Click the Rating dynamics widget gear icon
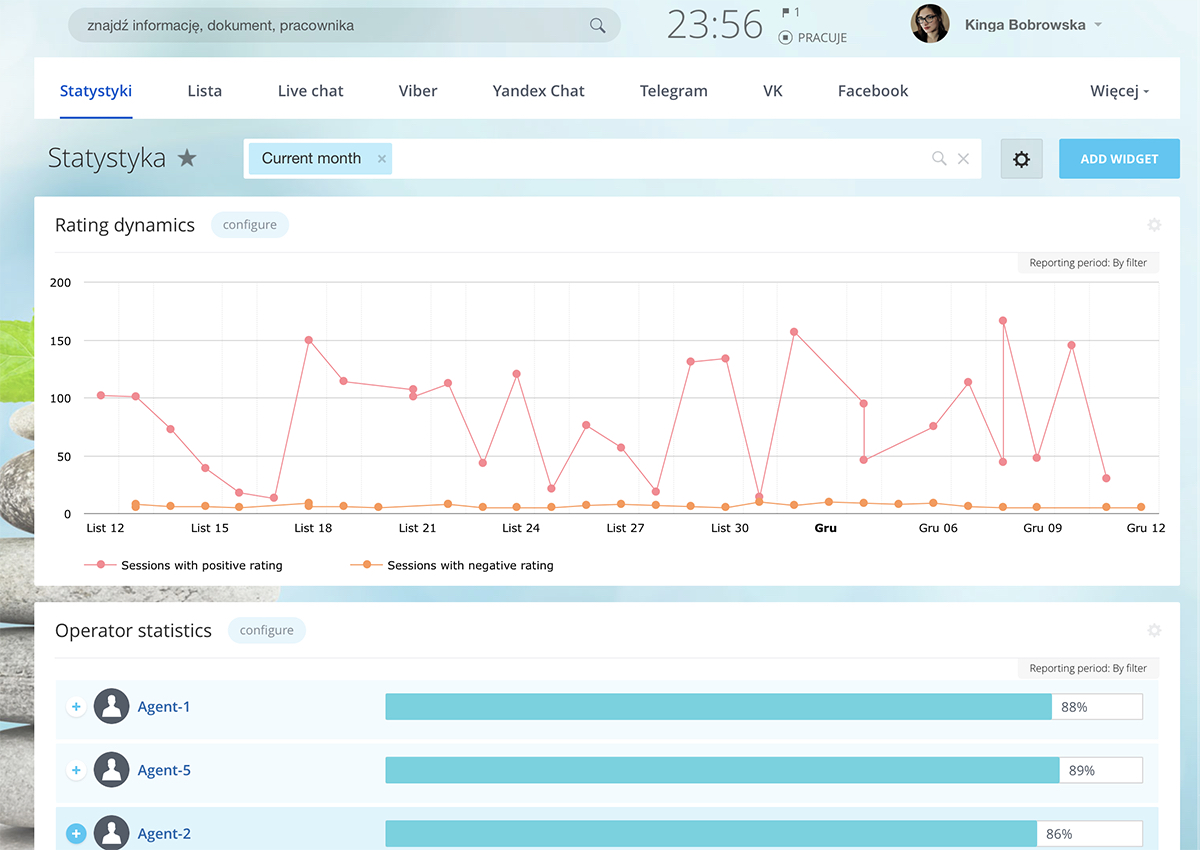The image size is (1200, 850). pos(1154,225)
